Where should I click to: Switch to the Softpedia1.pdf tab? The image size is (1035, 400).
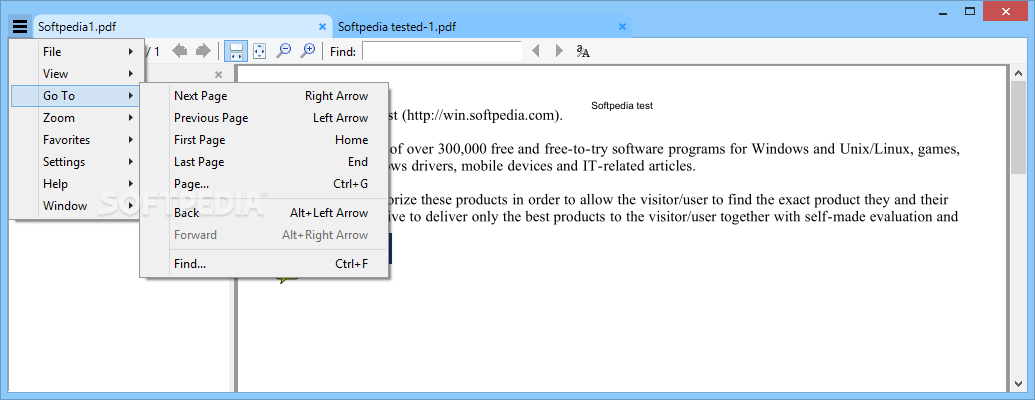[182, 27]
